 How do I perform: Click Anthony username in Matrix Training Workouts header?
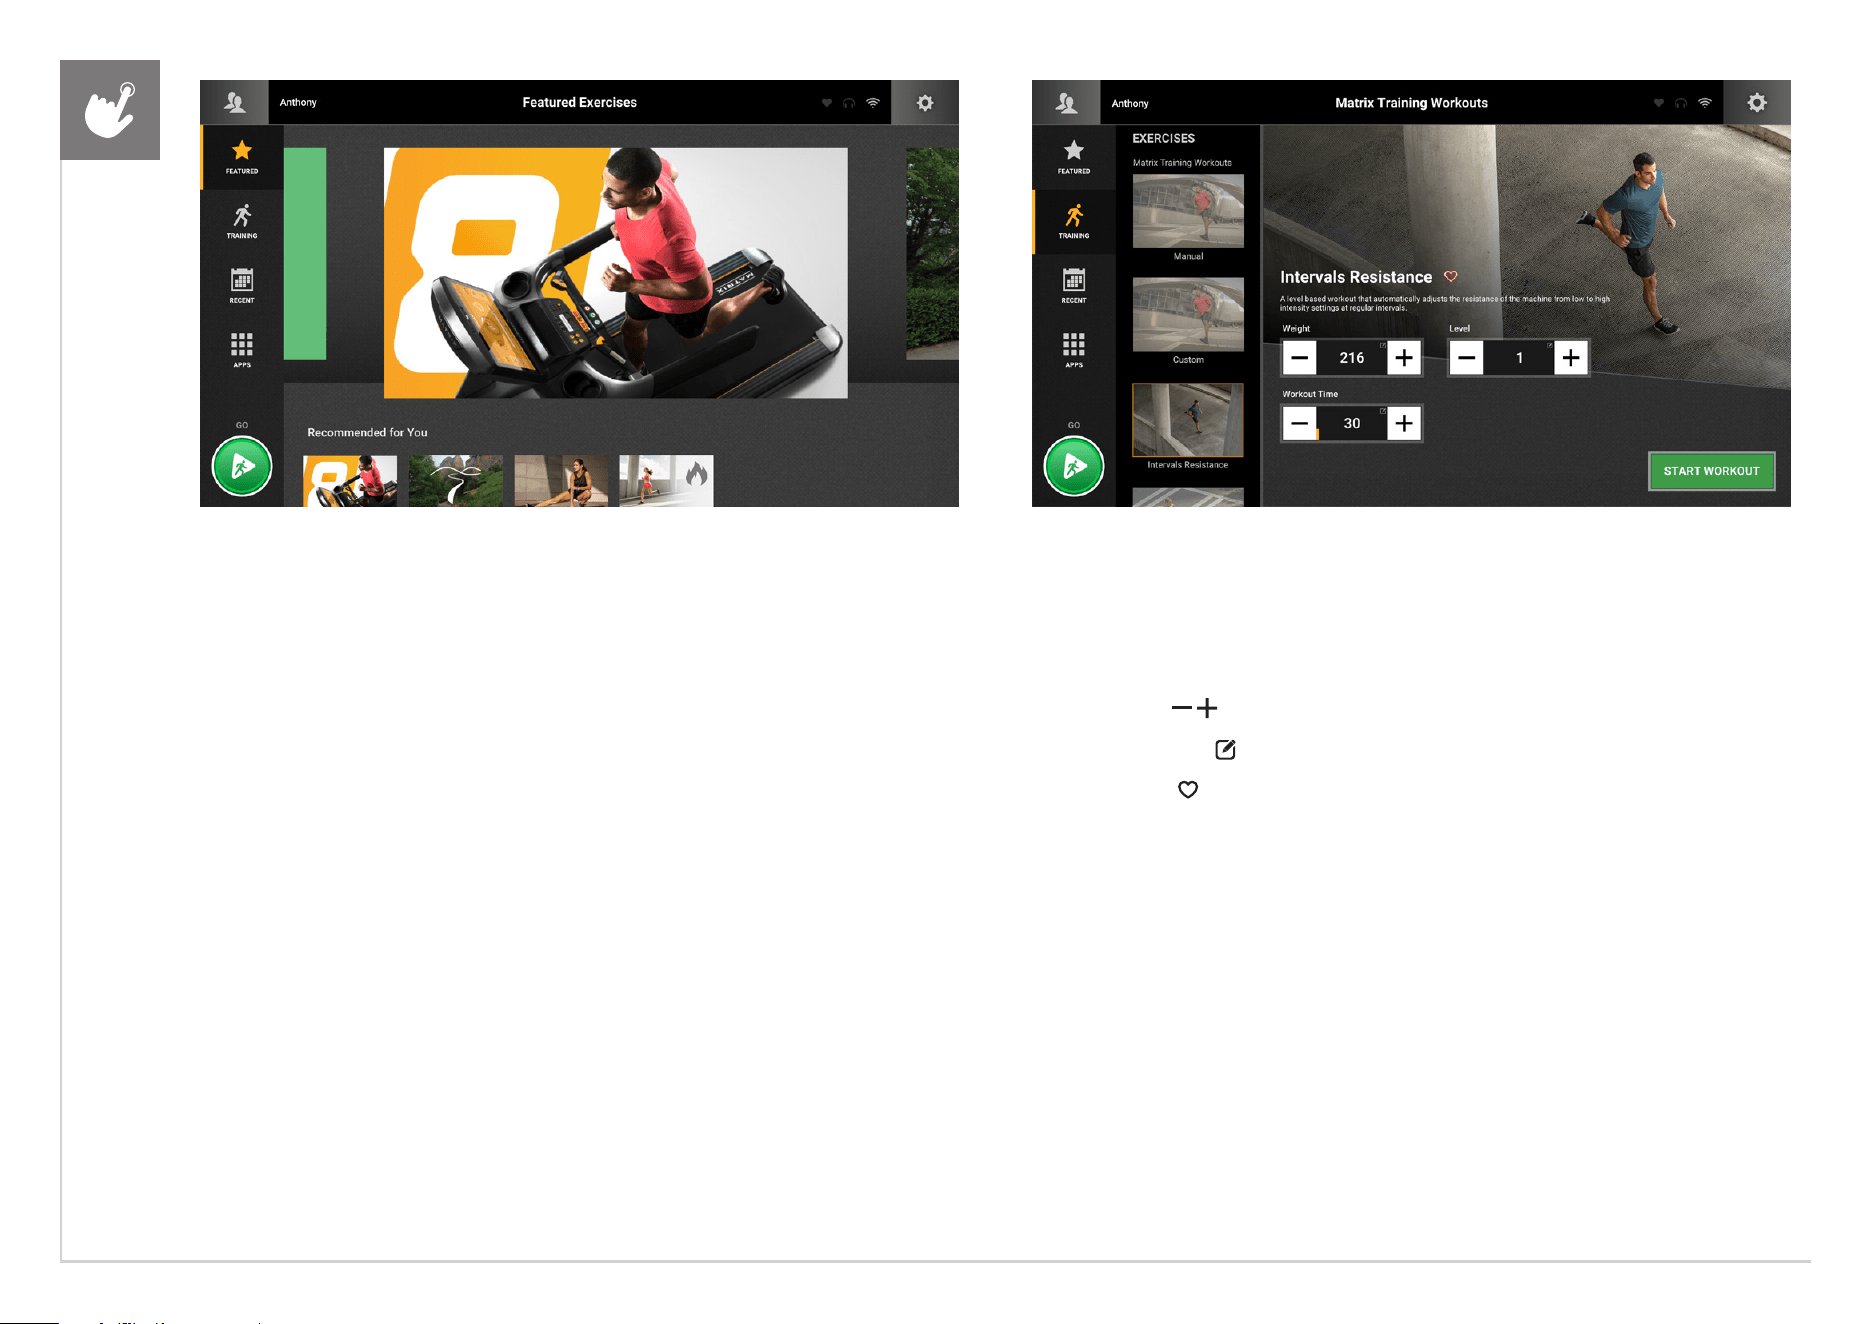tap(1130, 103)
